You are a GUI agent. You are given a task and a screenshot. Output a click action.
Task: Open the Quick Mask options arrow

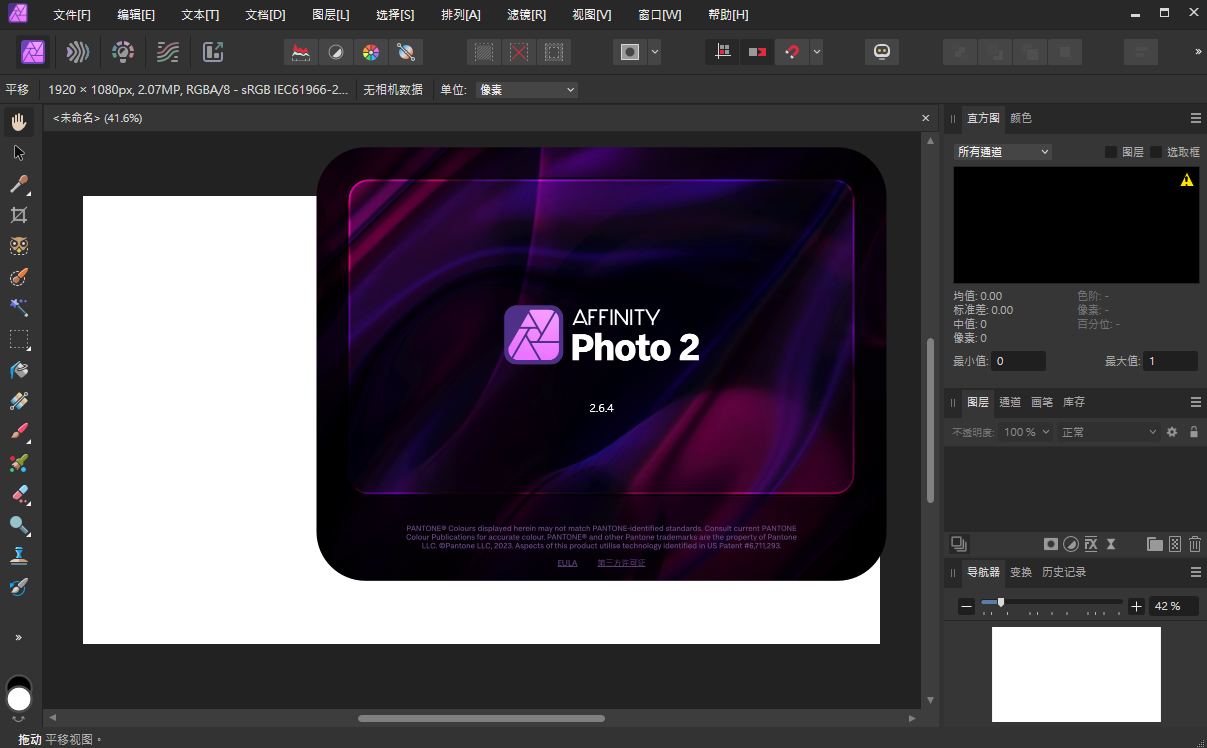coord(654,52)
